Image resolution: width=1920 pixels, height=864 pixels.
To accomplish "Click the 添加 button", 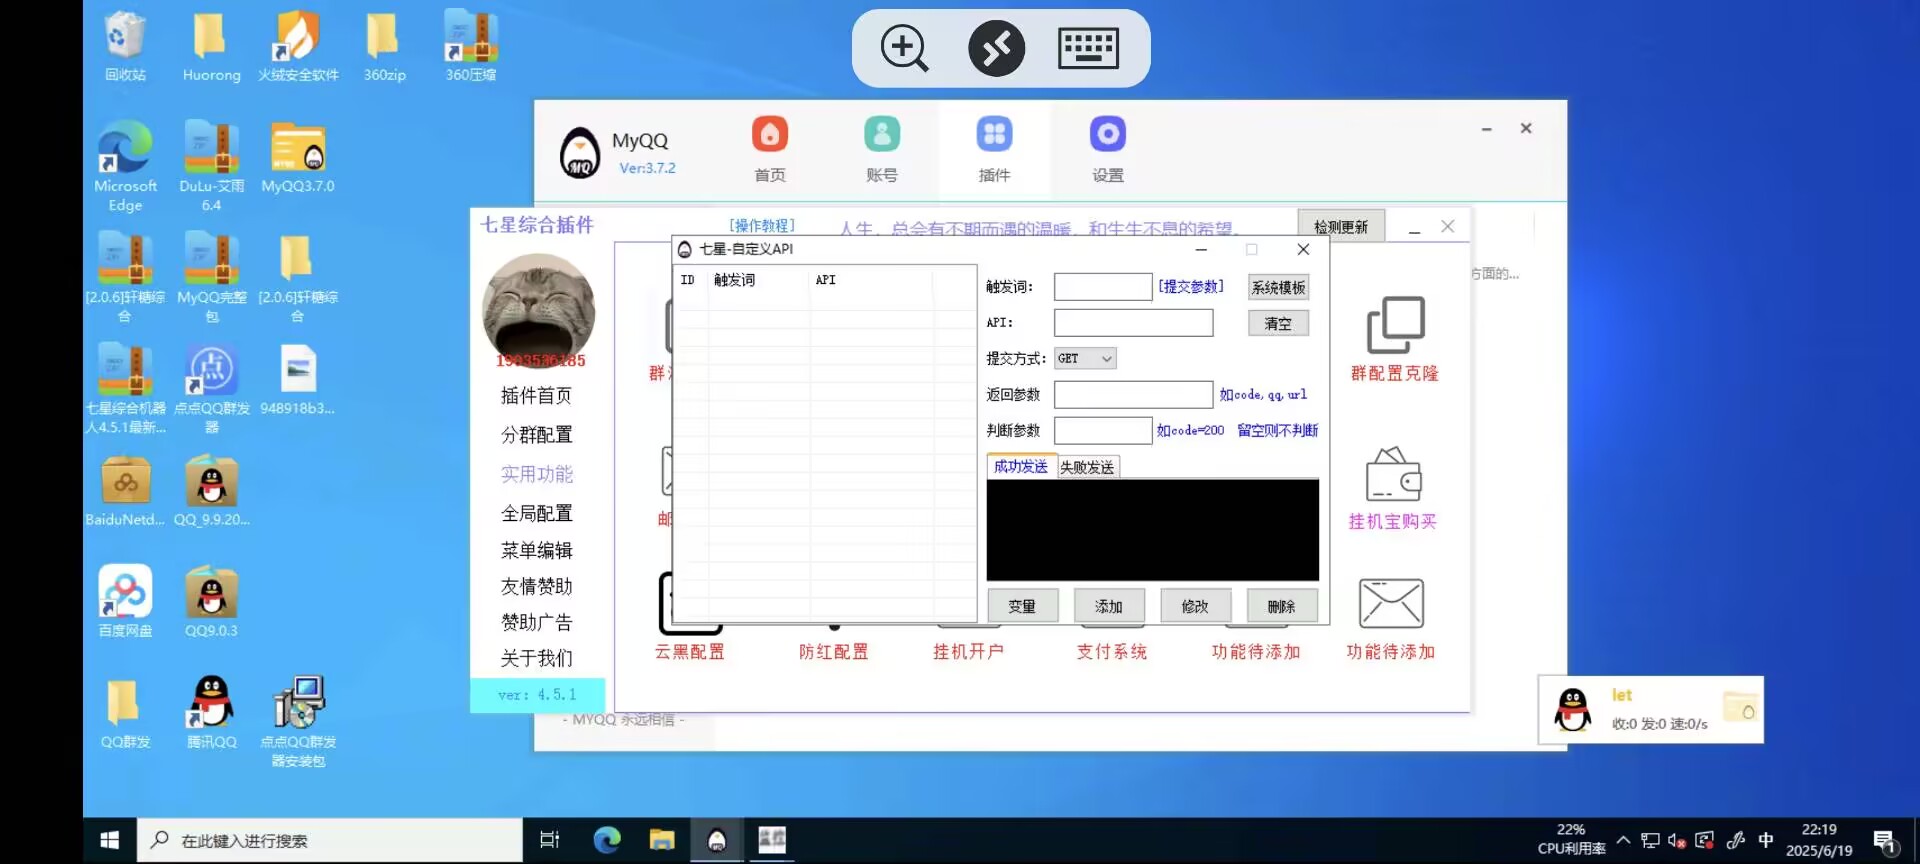I will coord(1108,606).
